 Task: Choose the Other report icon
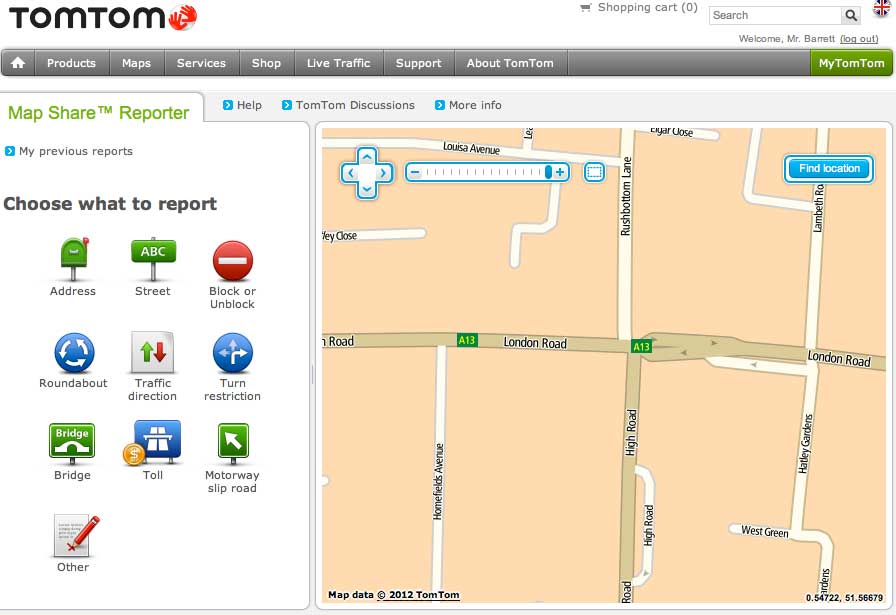coord(76,536)
